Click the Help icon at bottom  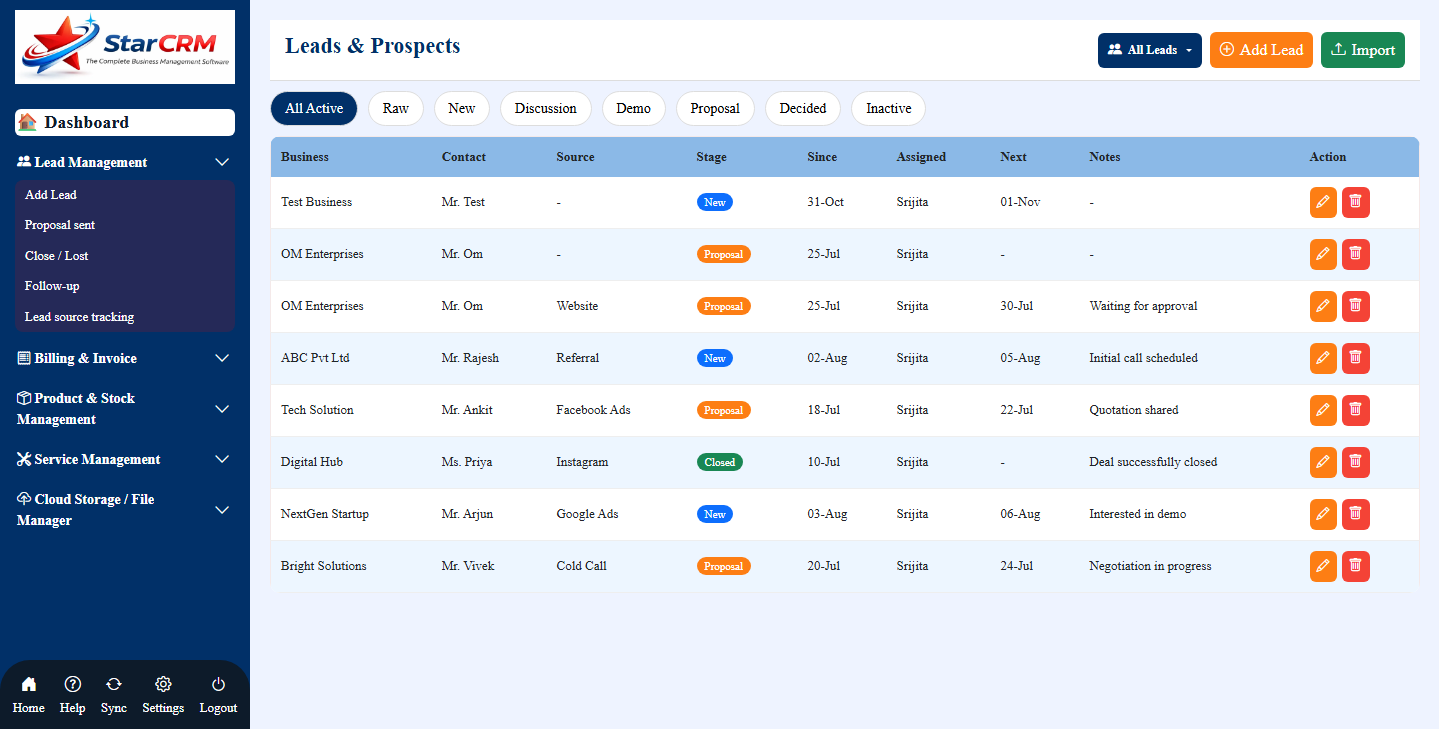(x=72, y=693)
